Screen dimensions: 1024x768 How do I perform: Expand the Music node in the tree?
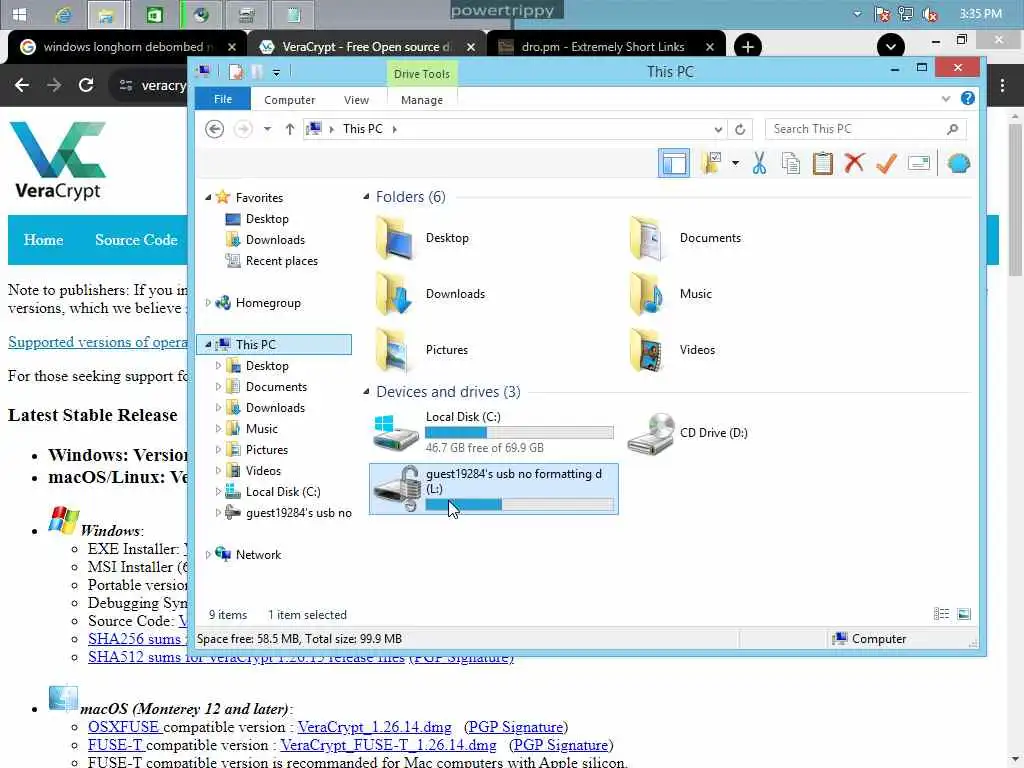pos(218,428)
